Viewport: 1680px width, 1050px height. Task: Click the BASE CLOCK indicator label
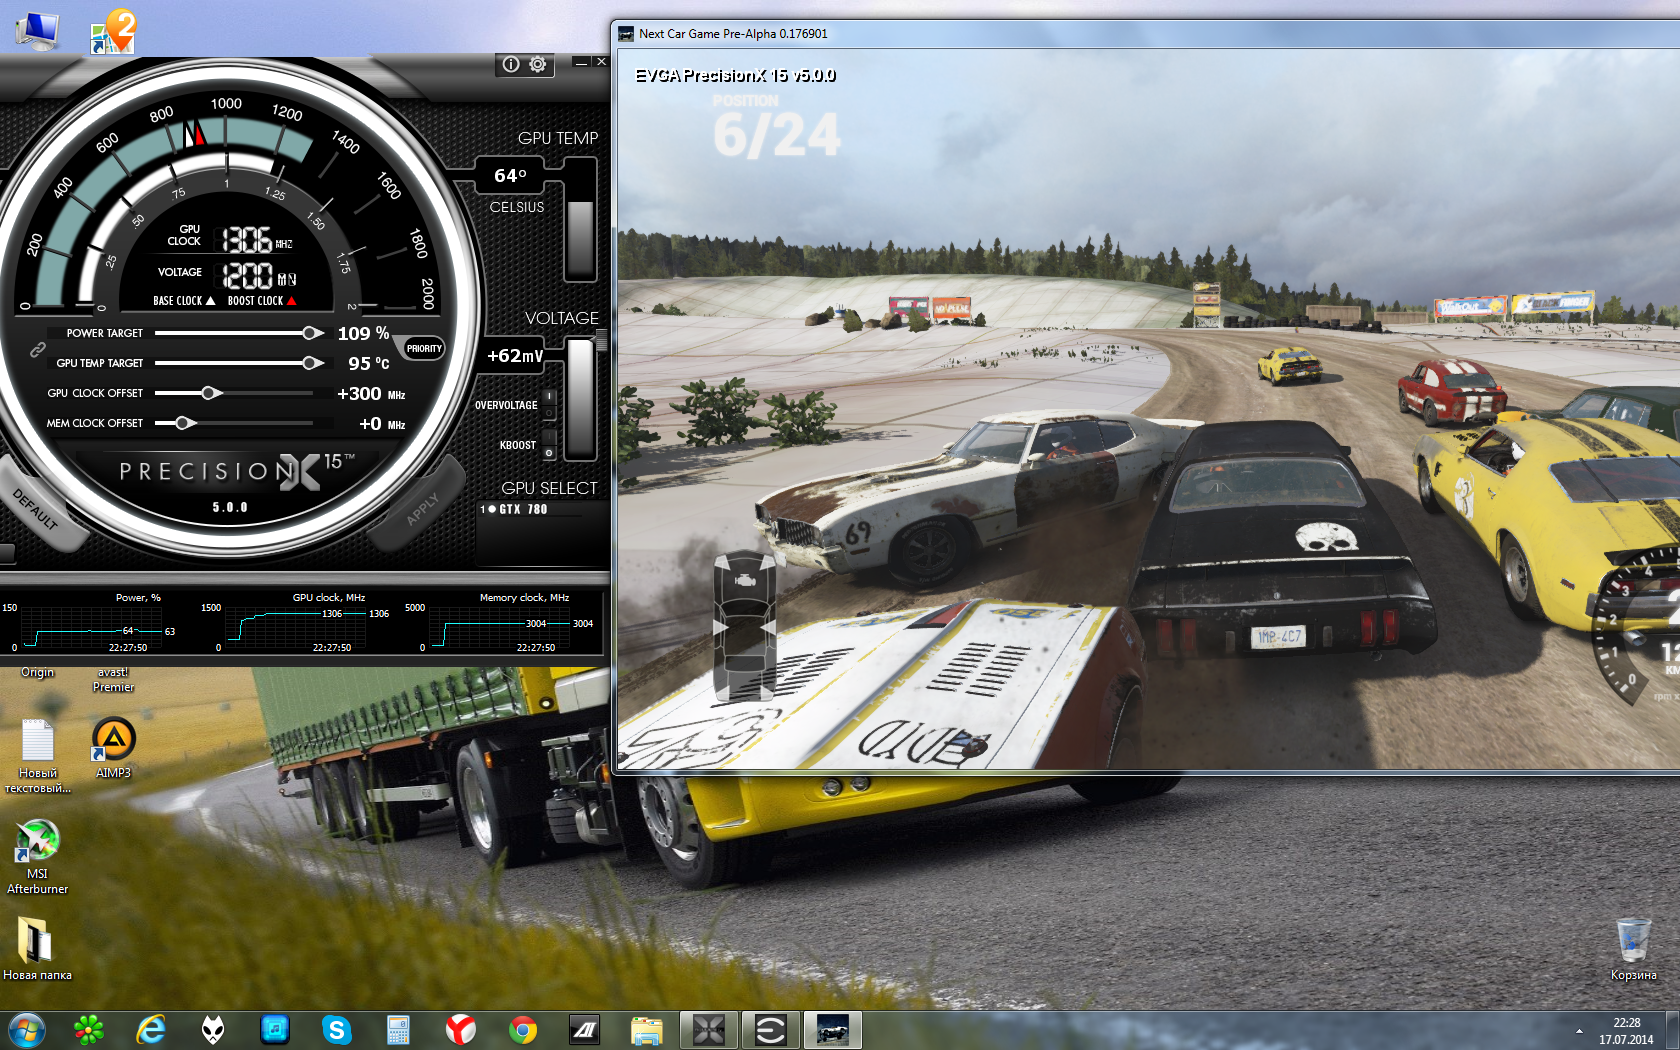click(184, 301)
